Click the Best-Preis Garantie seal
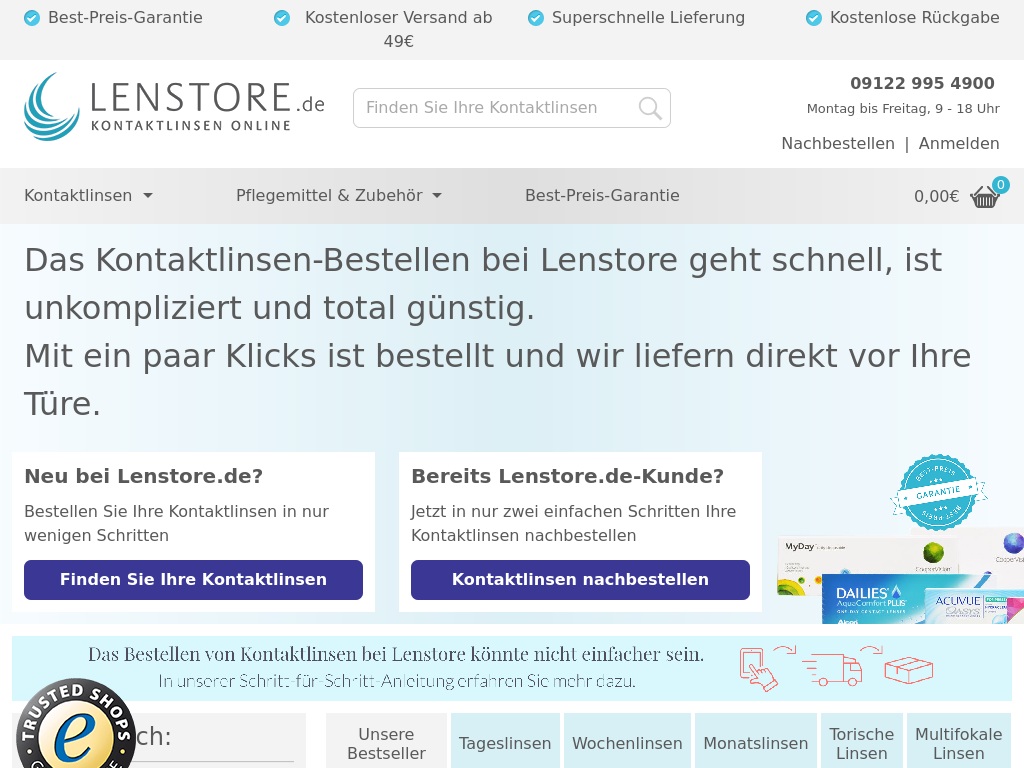Image resolution: width=1024 pixels, height=768 pixels. [937, 492]
